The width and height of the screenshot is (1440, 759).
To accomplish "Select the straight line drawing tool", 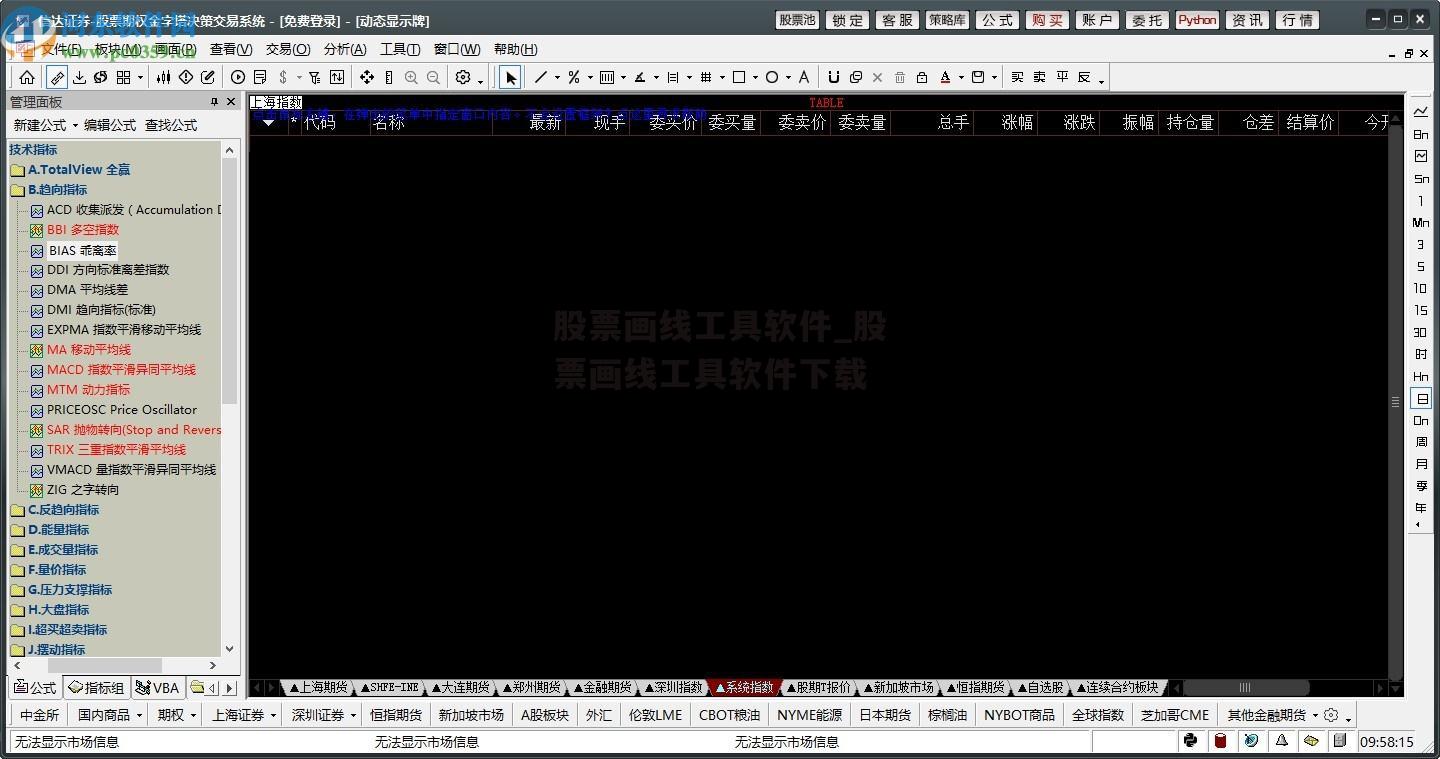I will tap(541, 77).
